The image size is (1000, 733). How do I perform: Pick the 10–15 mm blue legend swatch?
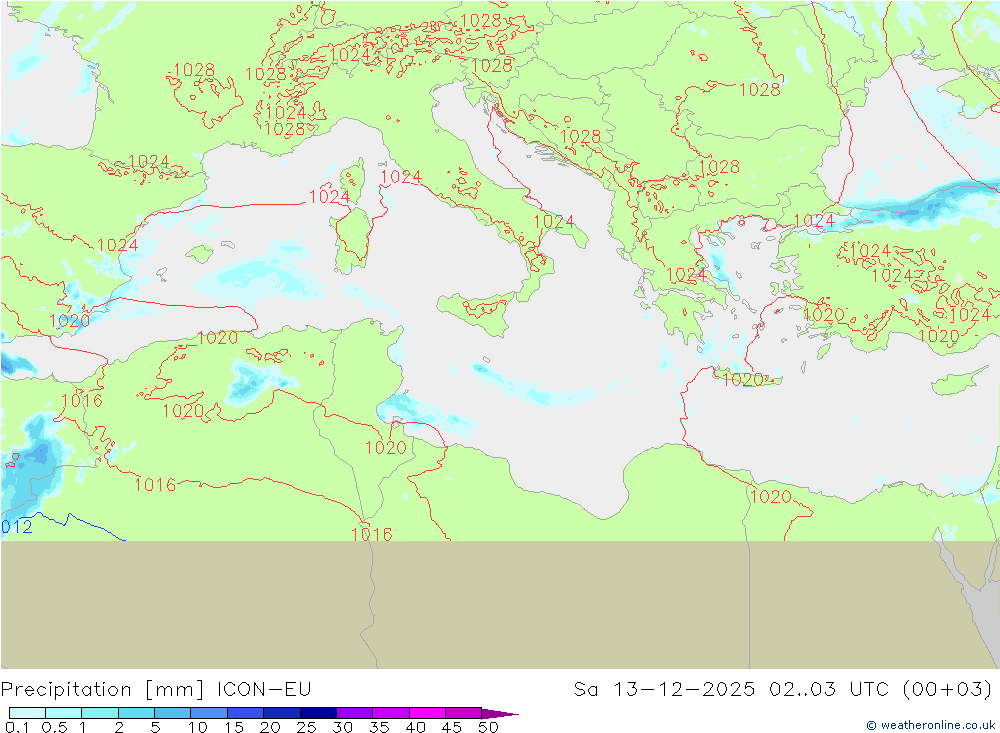coord(209,713)
